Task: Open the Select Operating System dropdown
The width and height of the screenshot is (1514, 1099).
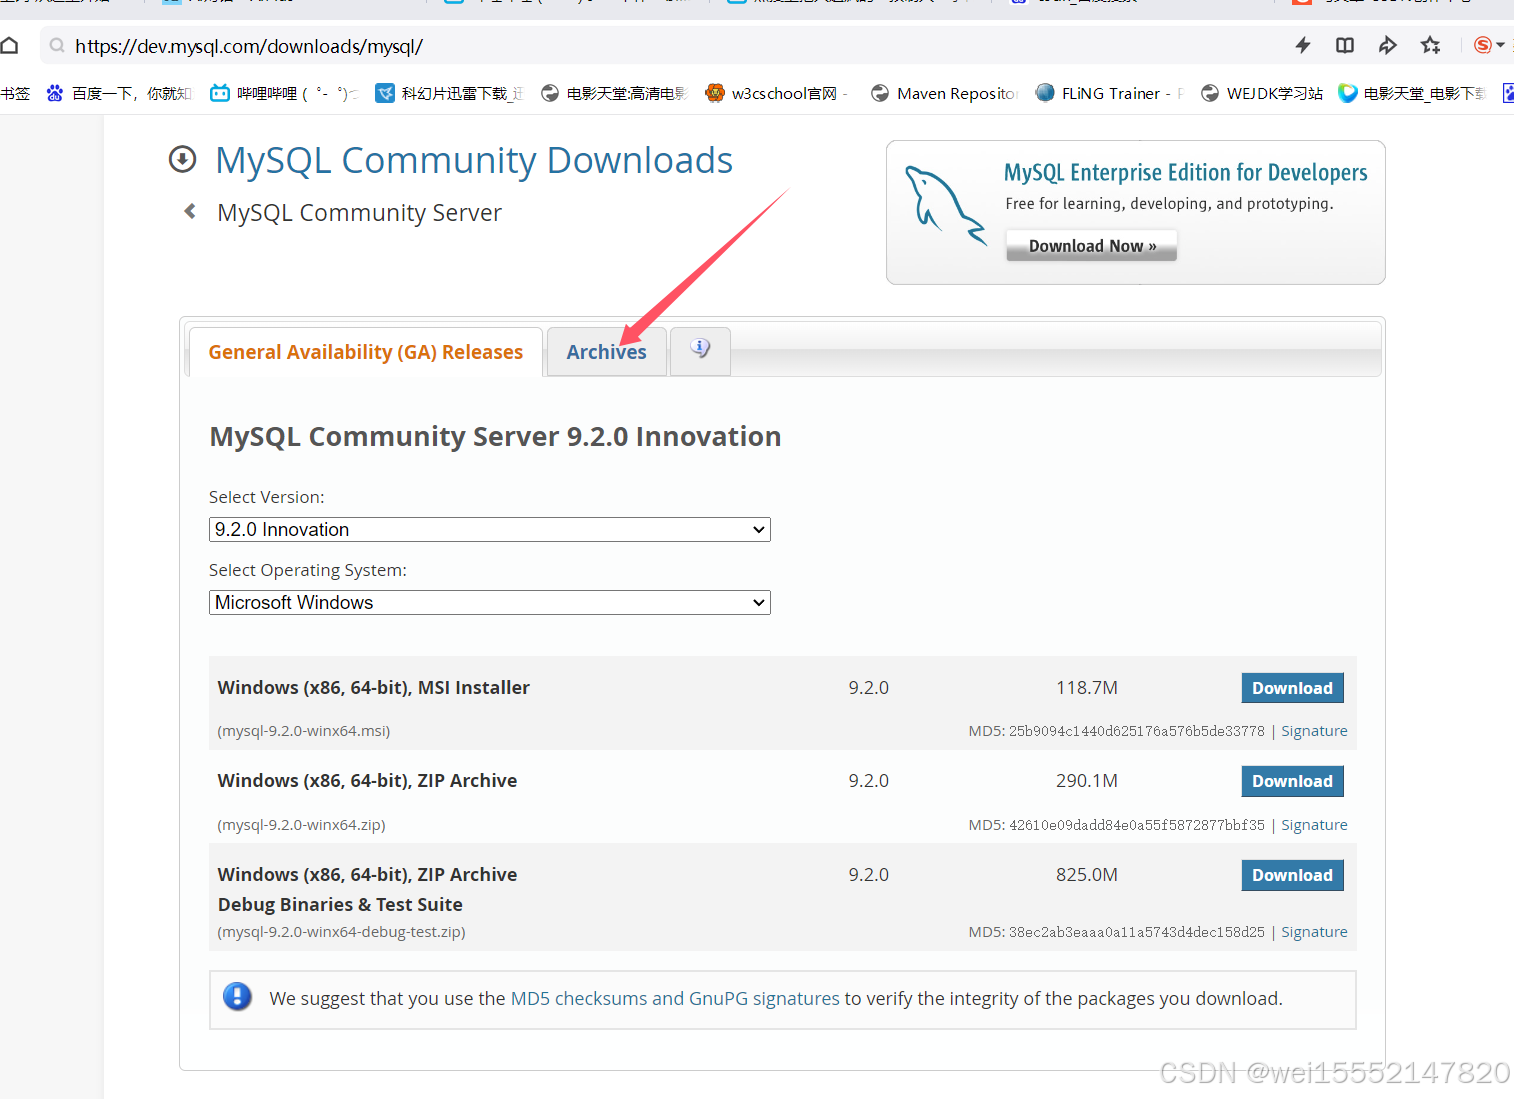Action: pyautogui.click(x=489, y=602)
